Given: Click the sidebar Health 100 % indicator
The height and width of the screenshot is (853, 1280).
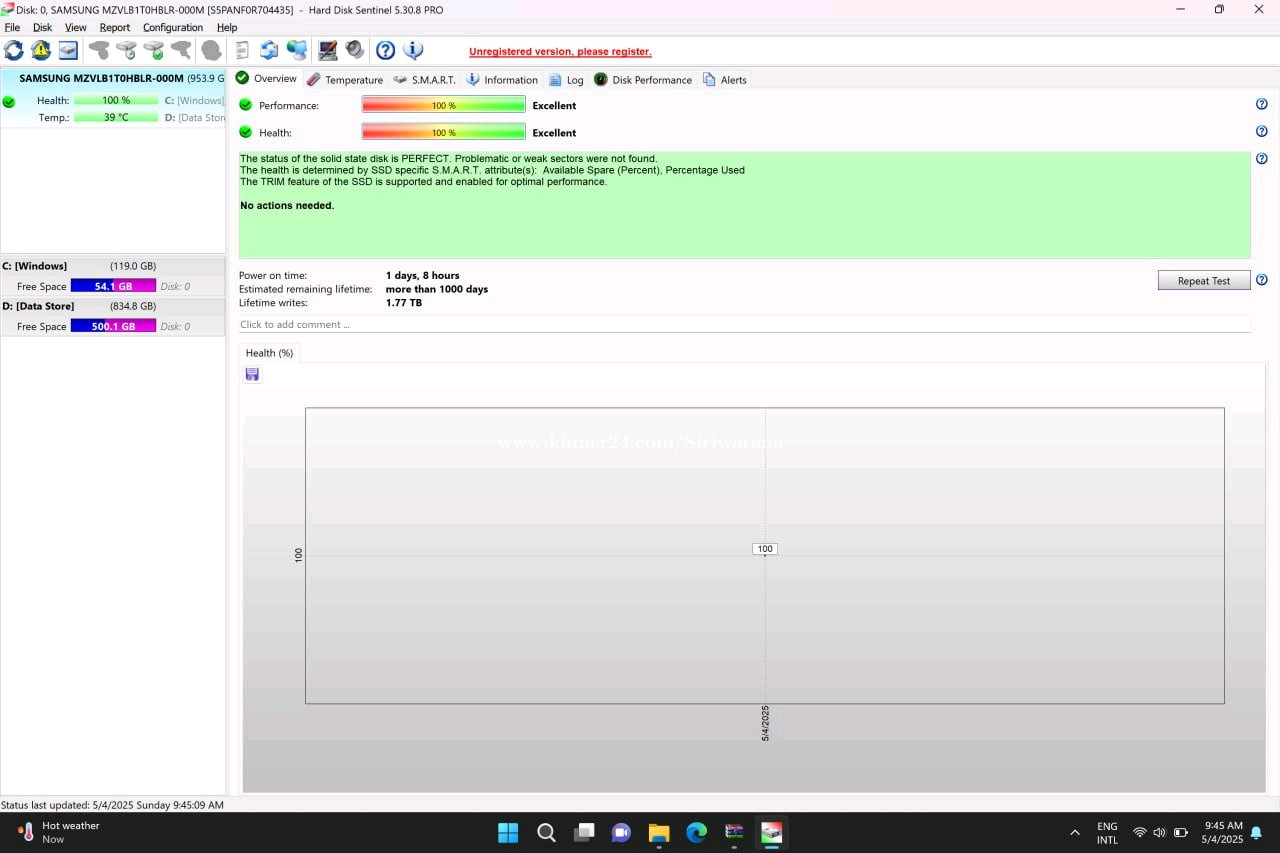Looking at the screenshot, I should click(116, 100).
